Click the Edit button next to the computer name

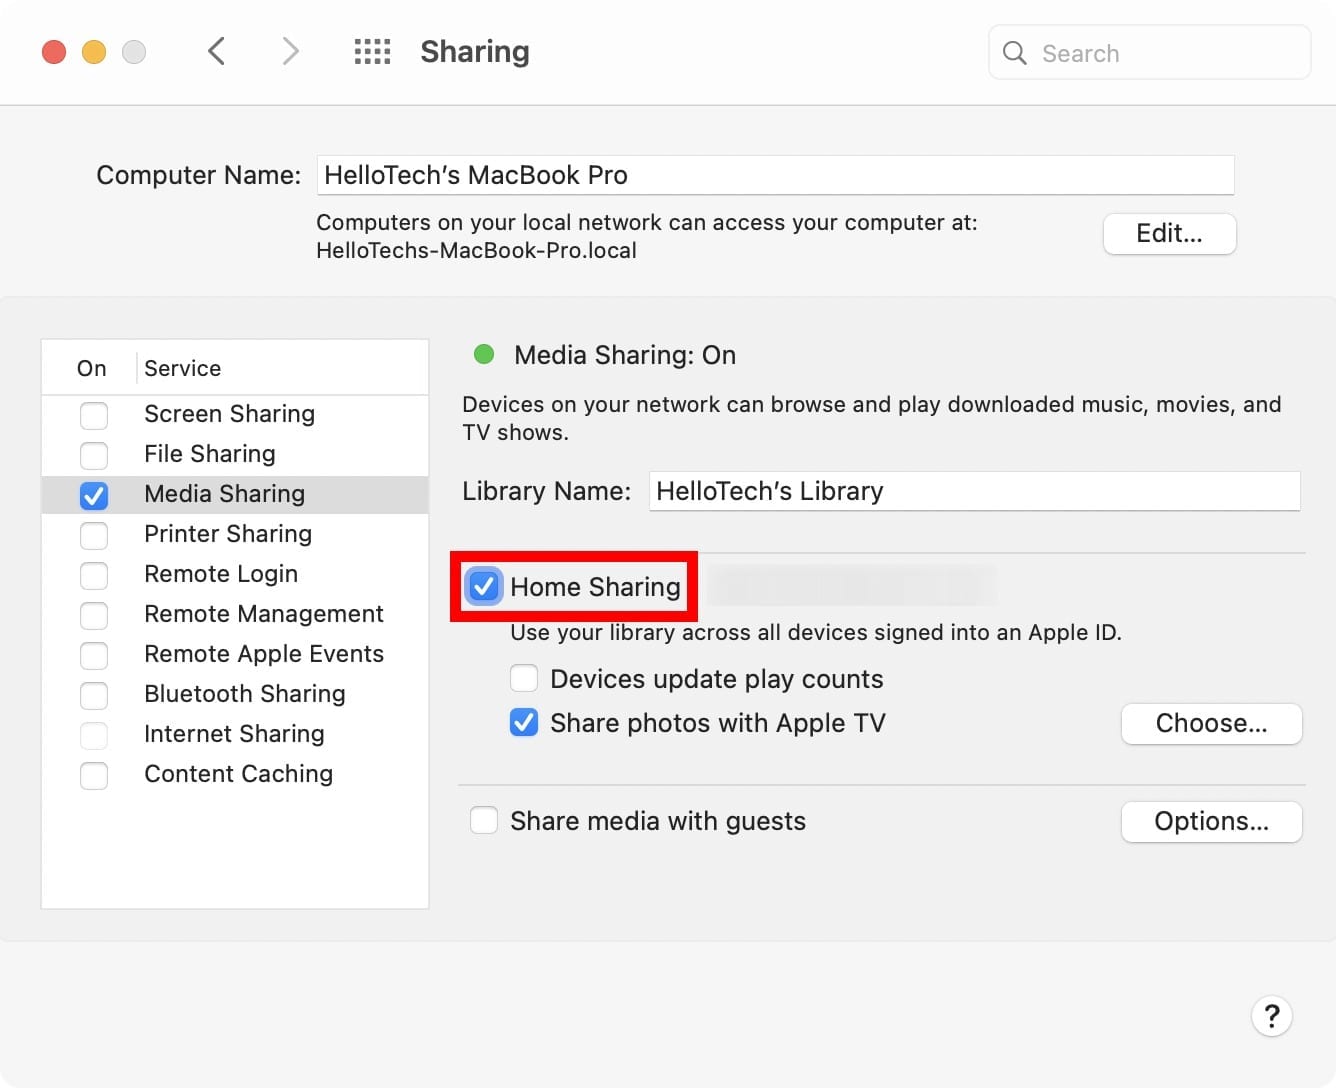pos(1169,233)
